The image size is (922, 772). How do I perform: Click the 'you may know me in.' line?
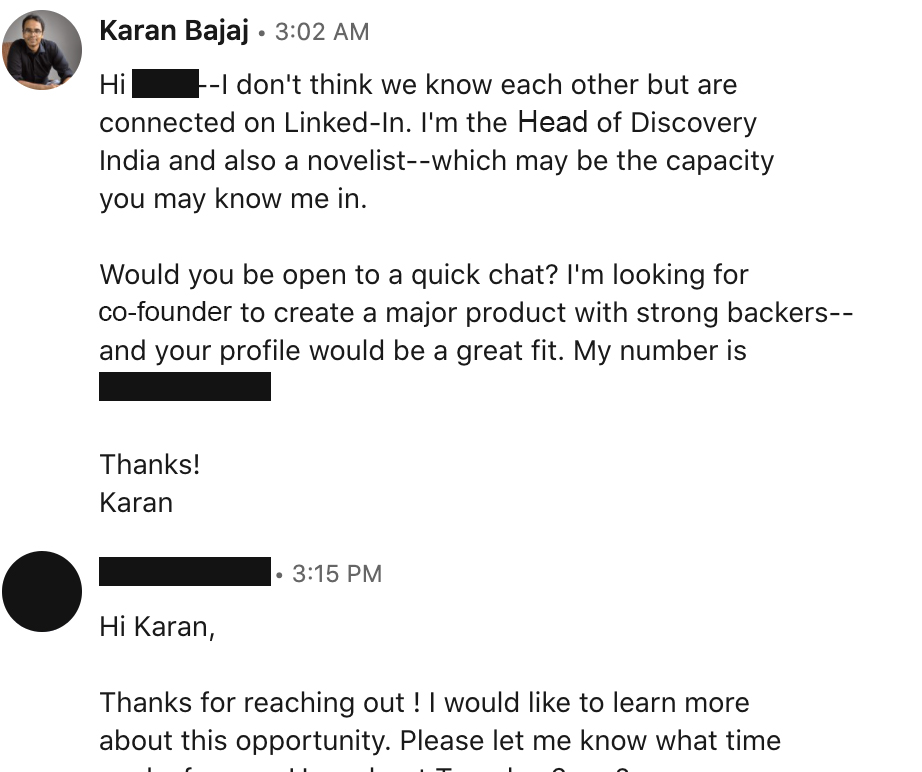233,199
